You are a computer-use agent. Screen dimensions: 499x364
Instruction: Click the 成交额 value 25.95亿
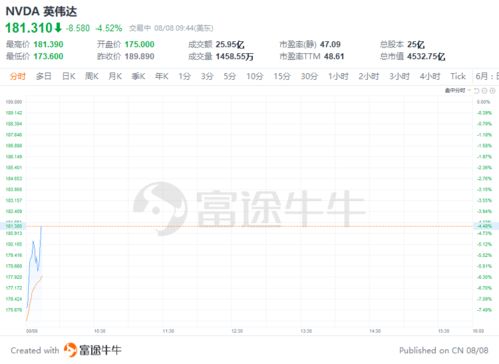(x=230, y=44)
